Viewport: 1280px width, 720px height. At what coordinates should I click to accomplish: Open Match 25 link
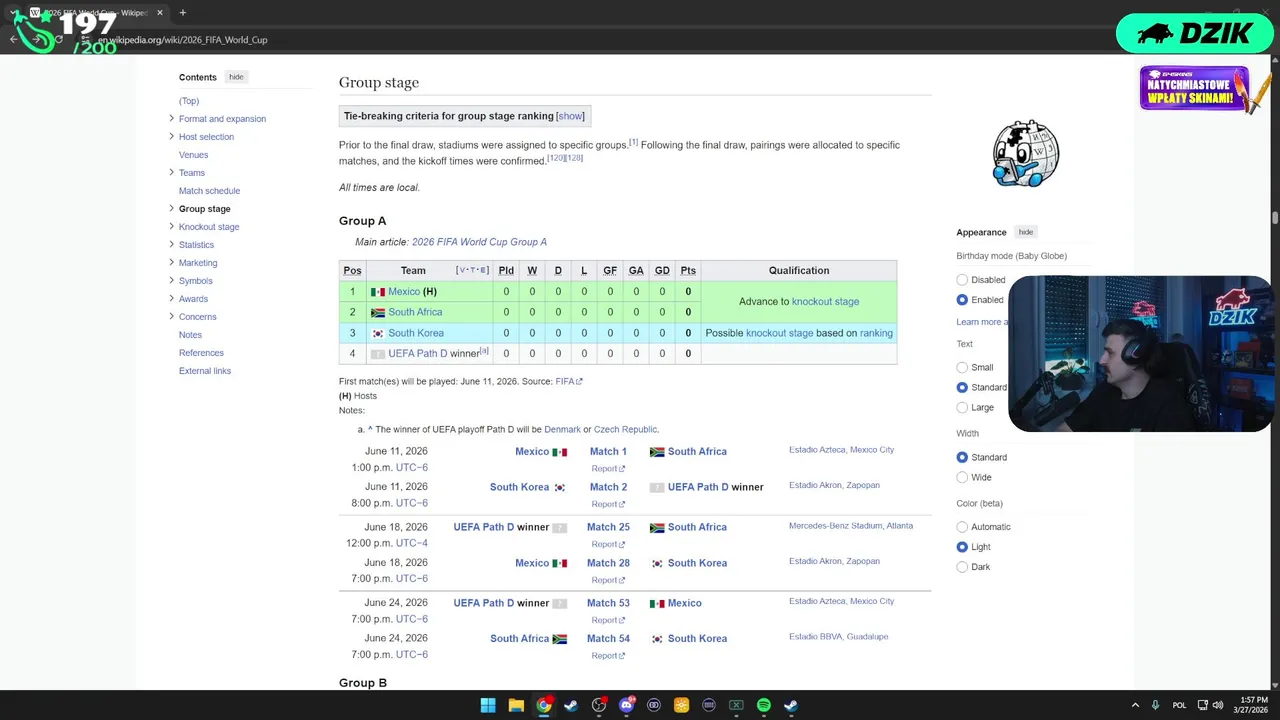[608, 527]
